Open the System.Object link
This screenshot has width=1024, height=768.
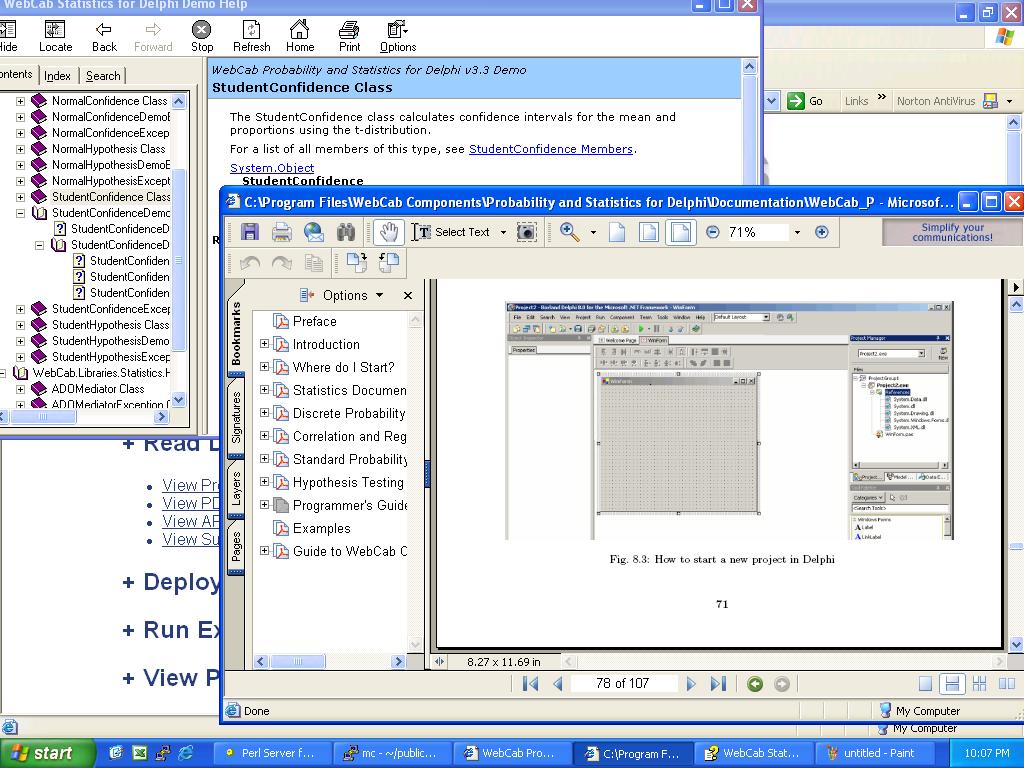point(272,168)
